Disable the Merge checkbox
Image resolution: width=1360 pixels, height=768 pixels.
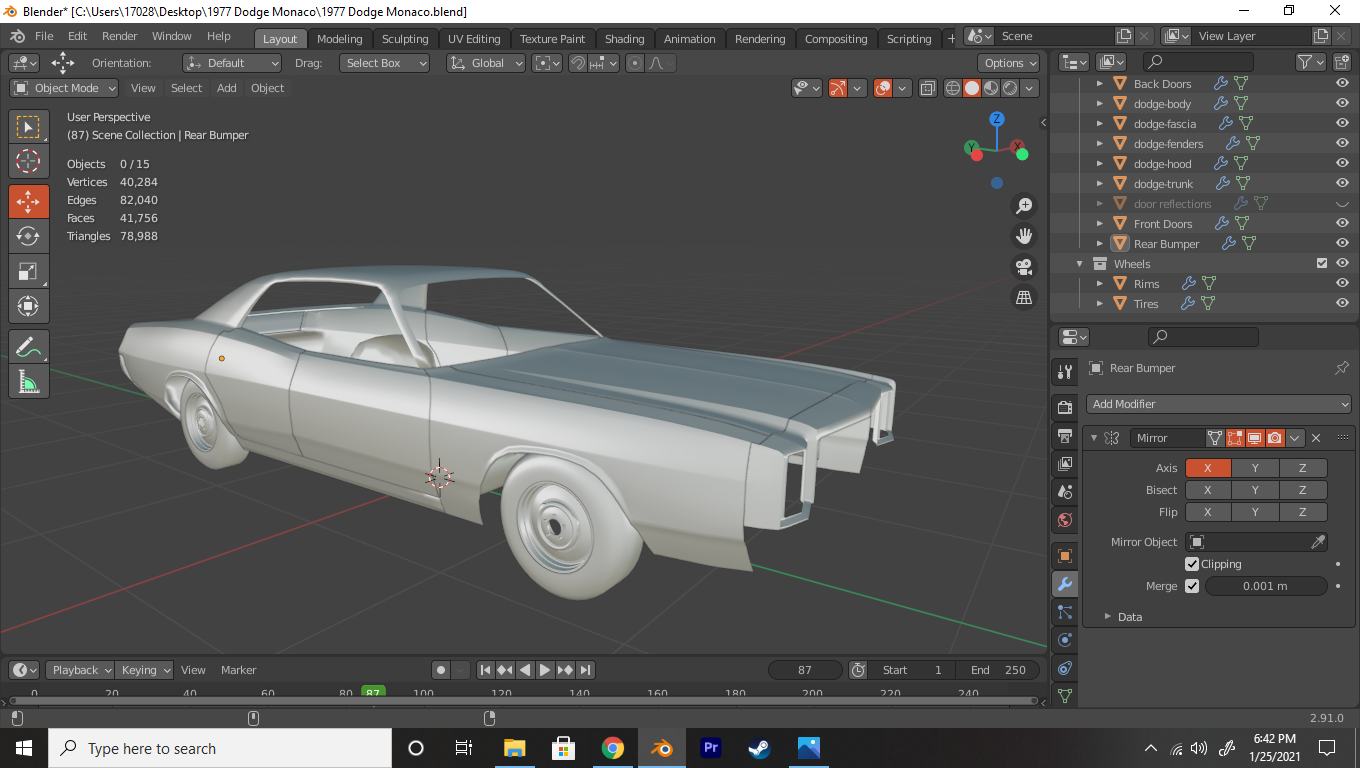pos(1192,586)
